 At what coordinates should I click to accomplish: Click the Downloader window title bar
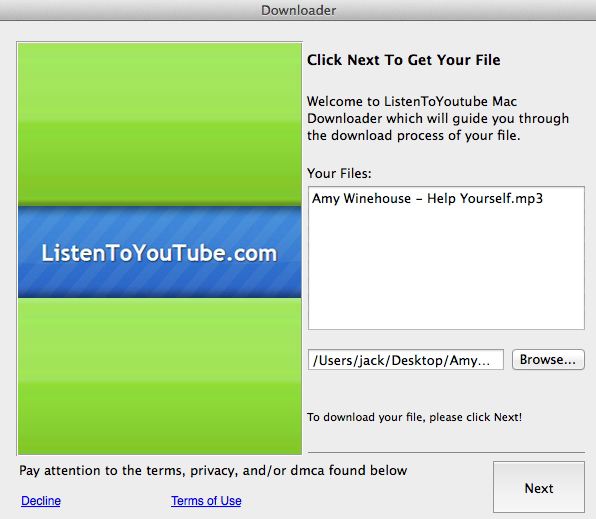(298, 10)
